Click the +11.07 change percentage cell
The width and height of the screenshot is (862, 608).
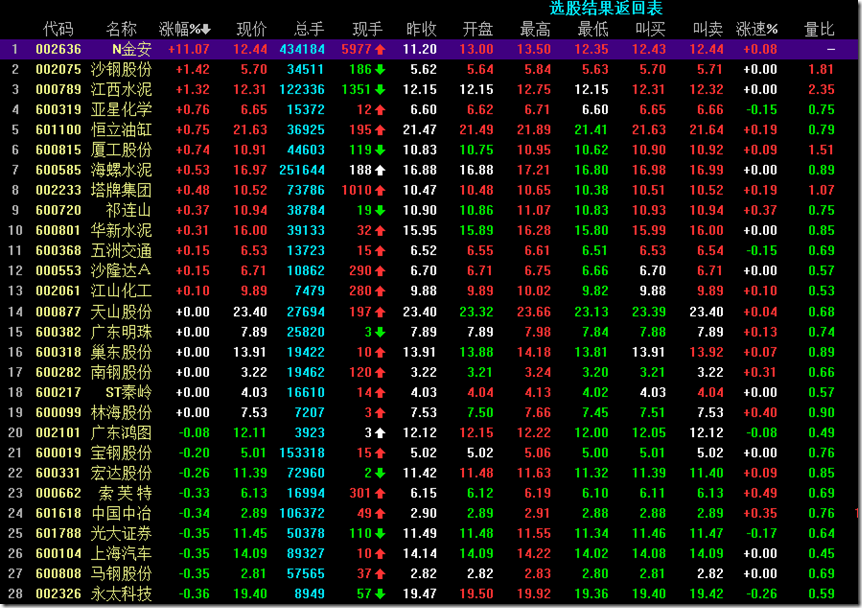(x=189, y=49)
